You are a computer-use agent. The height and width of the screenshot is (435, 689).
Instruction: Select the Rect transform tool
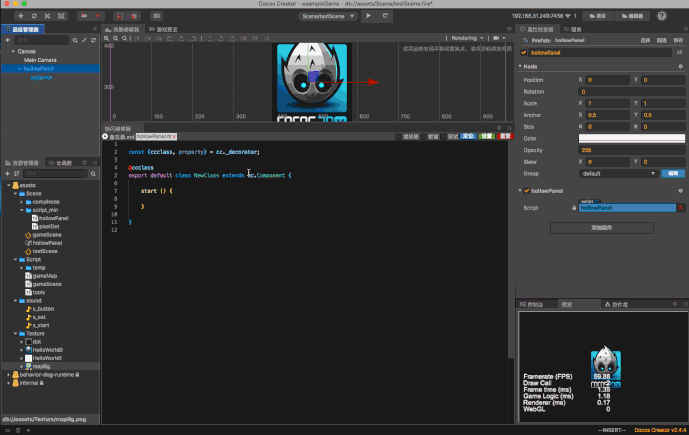[61, 16]
